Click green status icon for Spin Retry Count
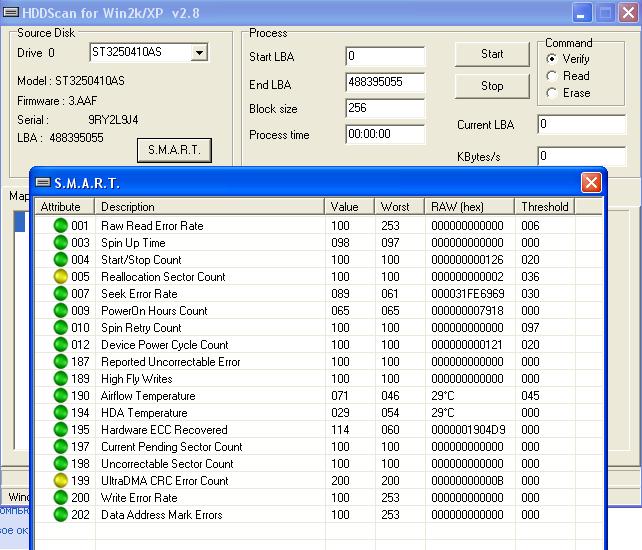This screenshot has height=550, width=642. click(x=61, y=328)
